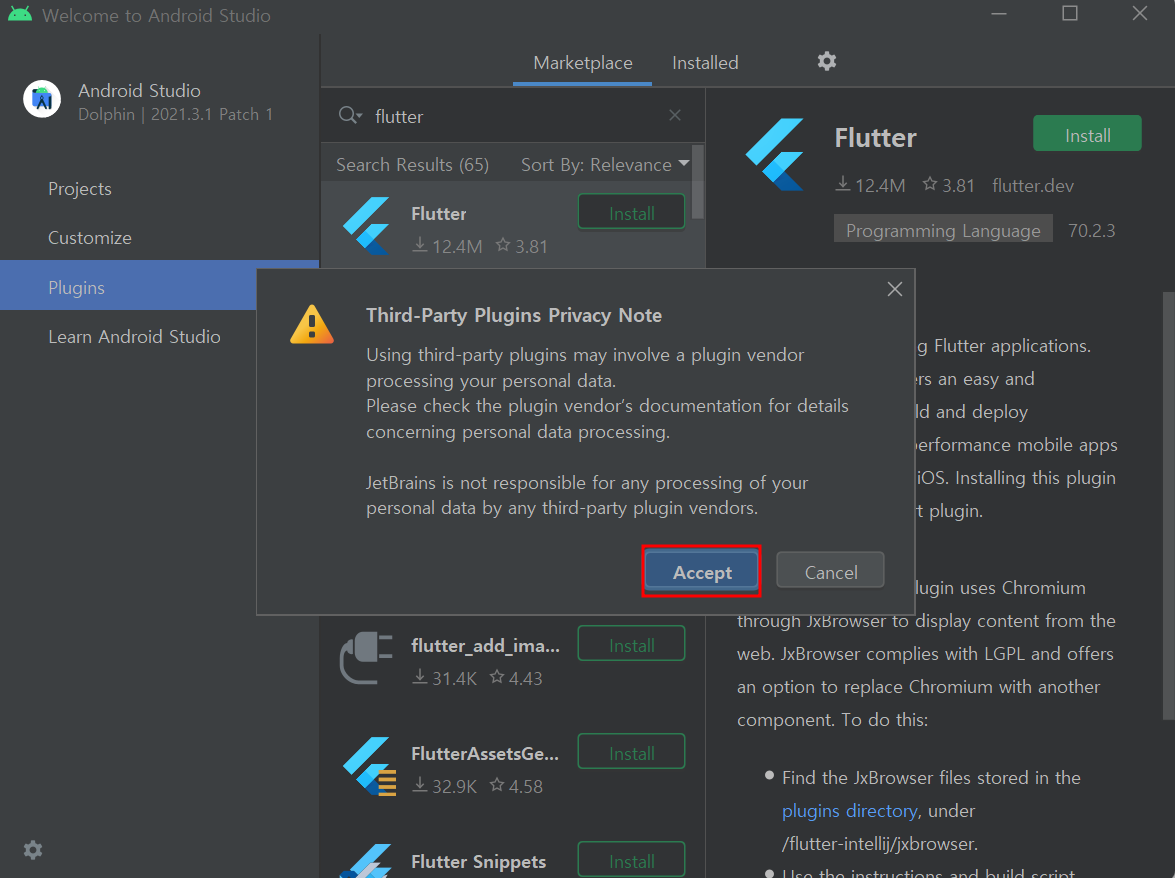Select the Flutter Snippets plugin icon
The width and height of the screenshot is (1175, 878).
point(366,861)
